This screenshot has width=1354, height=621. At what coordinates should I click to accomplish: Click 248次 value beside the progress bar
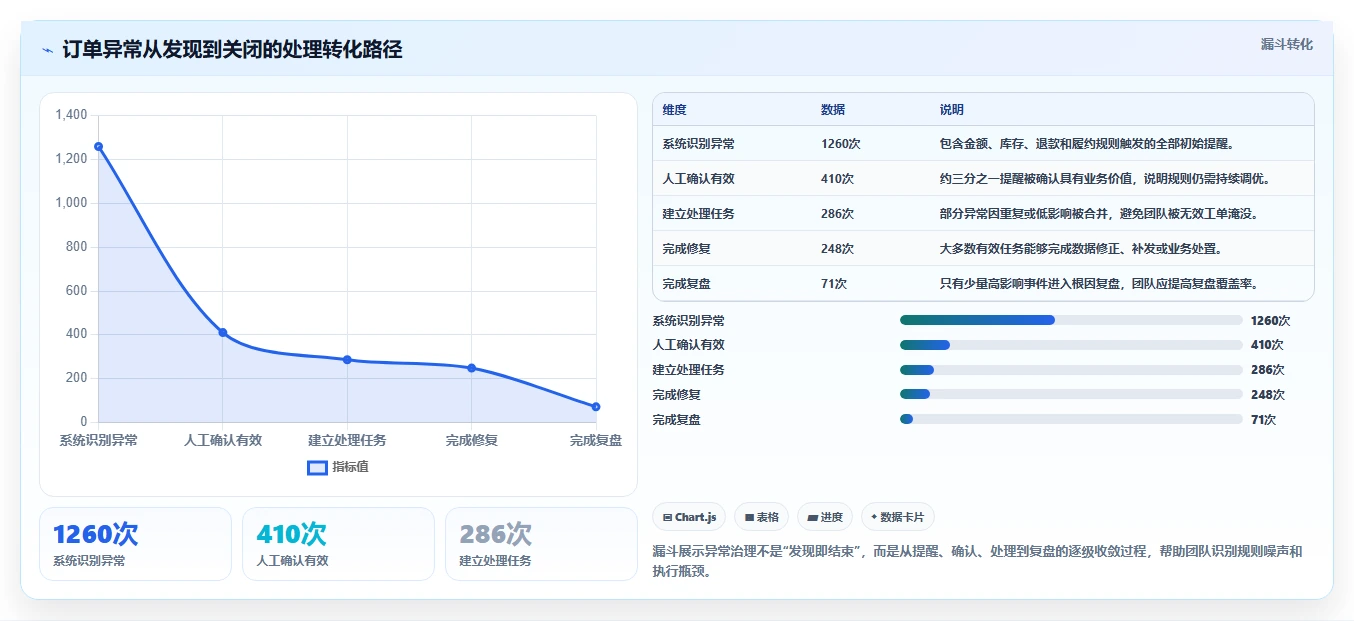tap(1267, 395)
